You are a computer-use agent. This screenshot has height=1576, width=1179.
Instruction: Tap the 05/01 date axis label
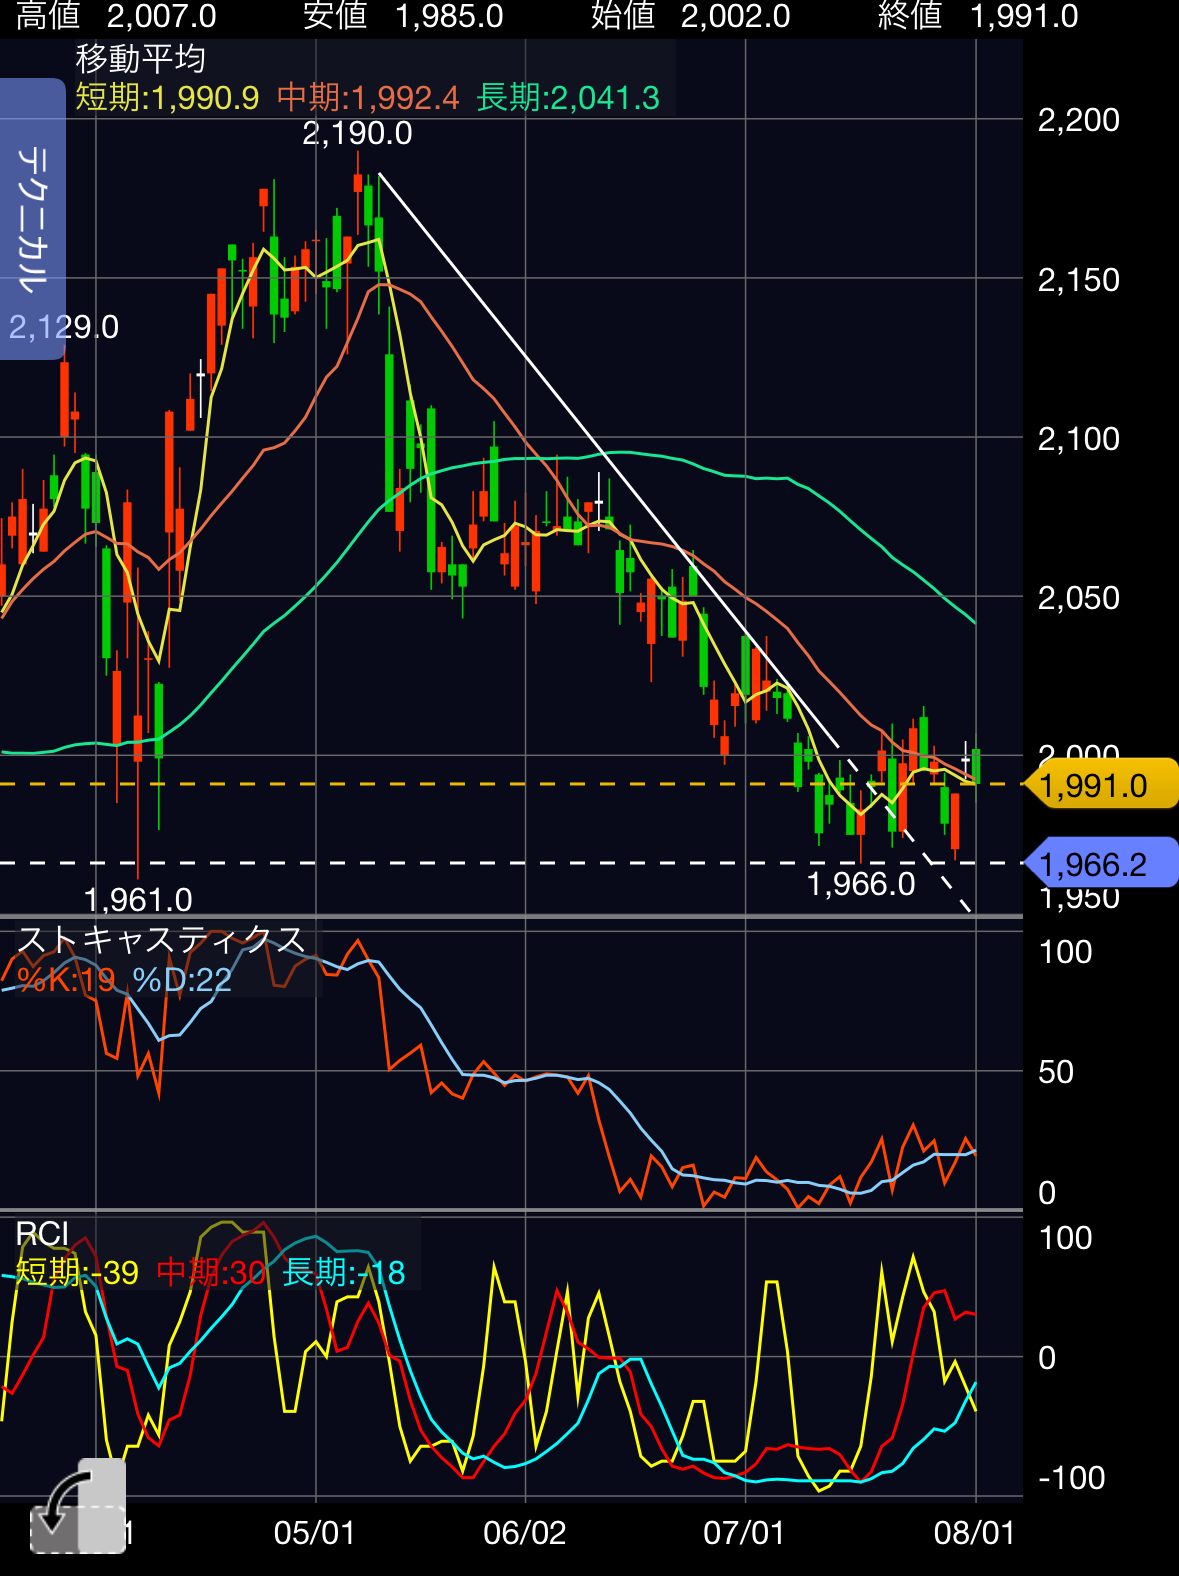(x=315, y=1533)
